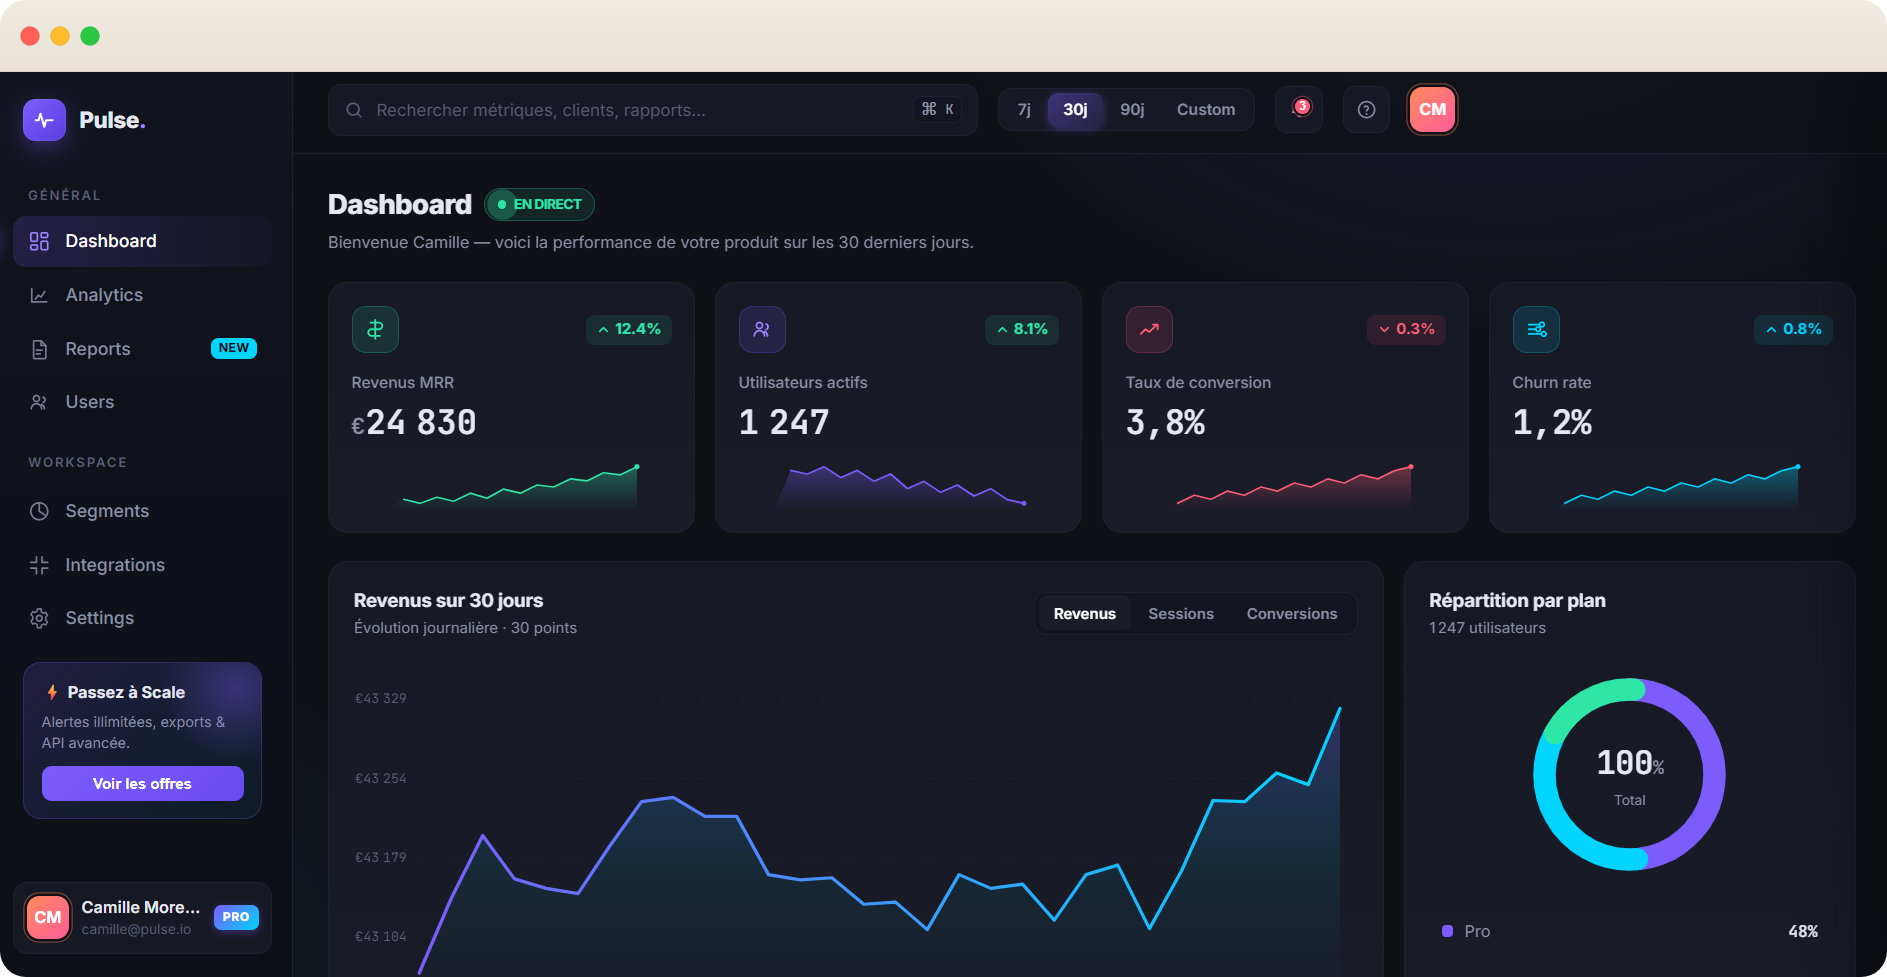Open Camille More... user profile card
Image resolution: width=1887 pixels, height=977 pixels.
click(142, 918)
